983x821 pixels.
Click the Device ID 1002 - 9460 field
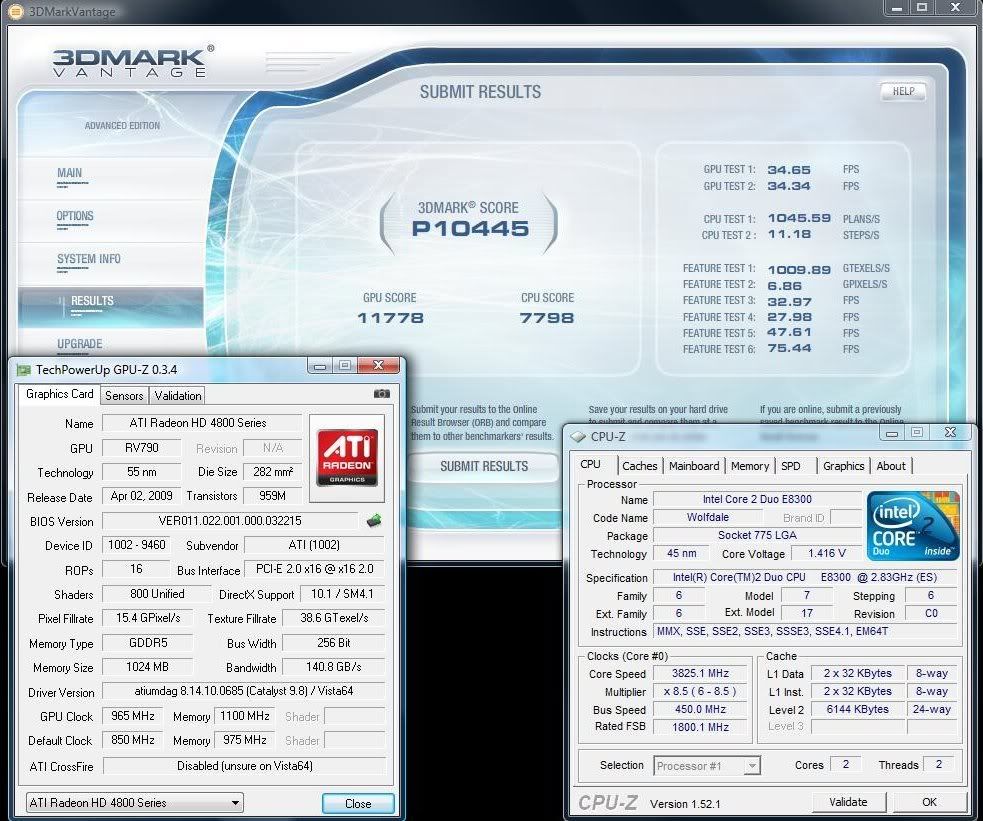(x=137, y=545)
